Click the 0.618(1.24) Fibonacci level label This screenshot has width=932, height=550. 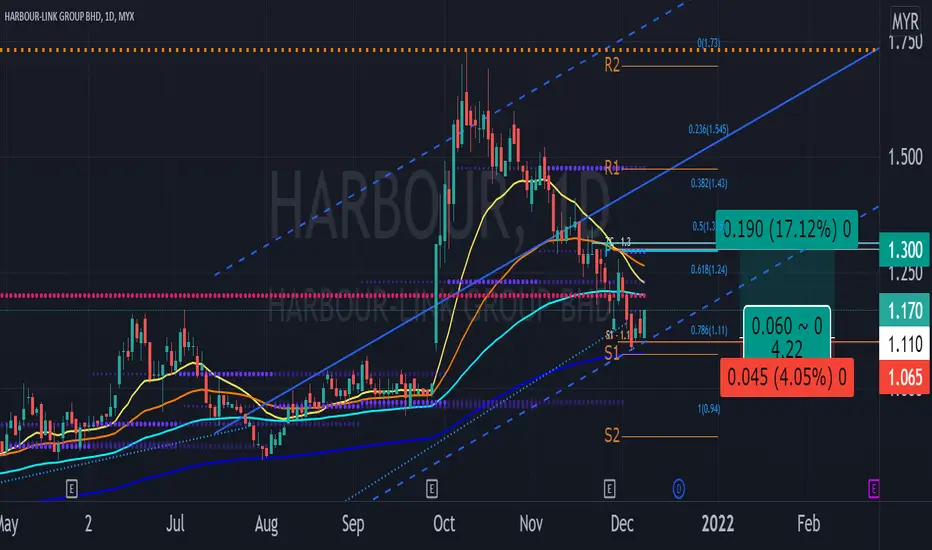tap(709, 269)
